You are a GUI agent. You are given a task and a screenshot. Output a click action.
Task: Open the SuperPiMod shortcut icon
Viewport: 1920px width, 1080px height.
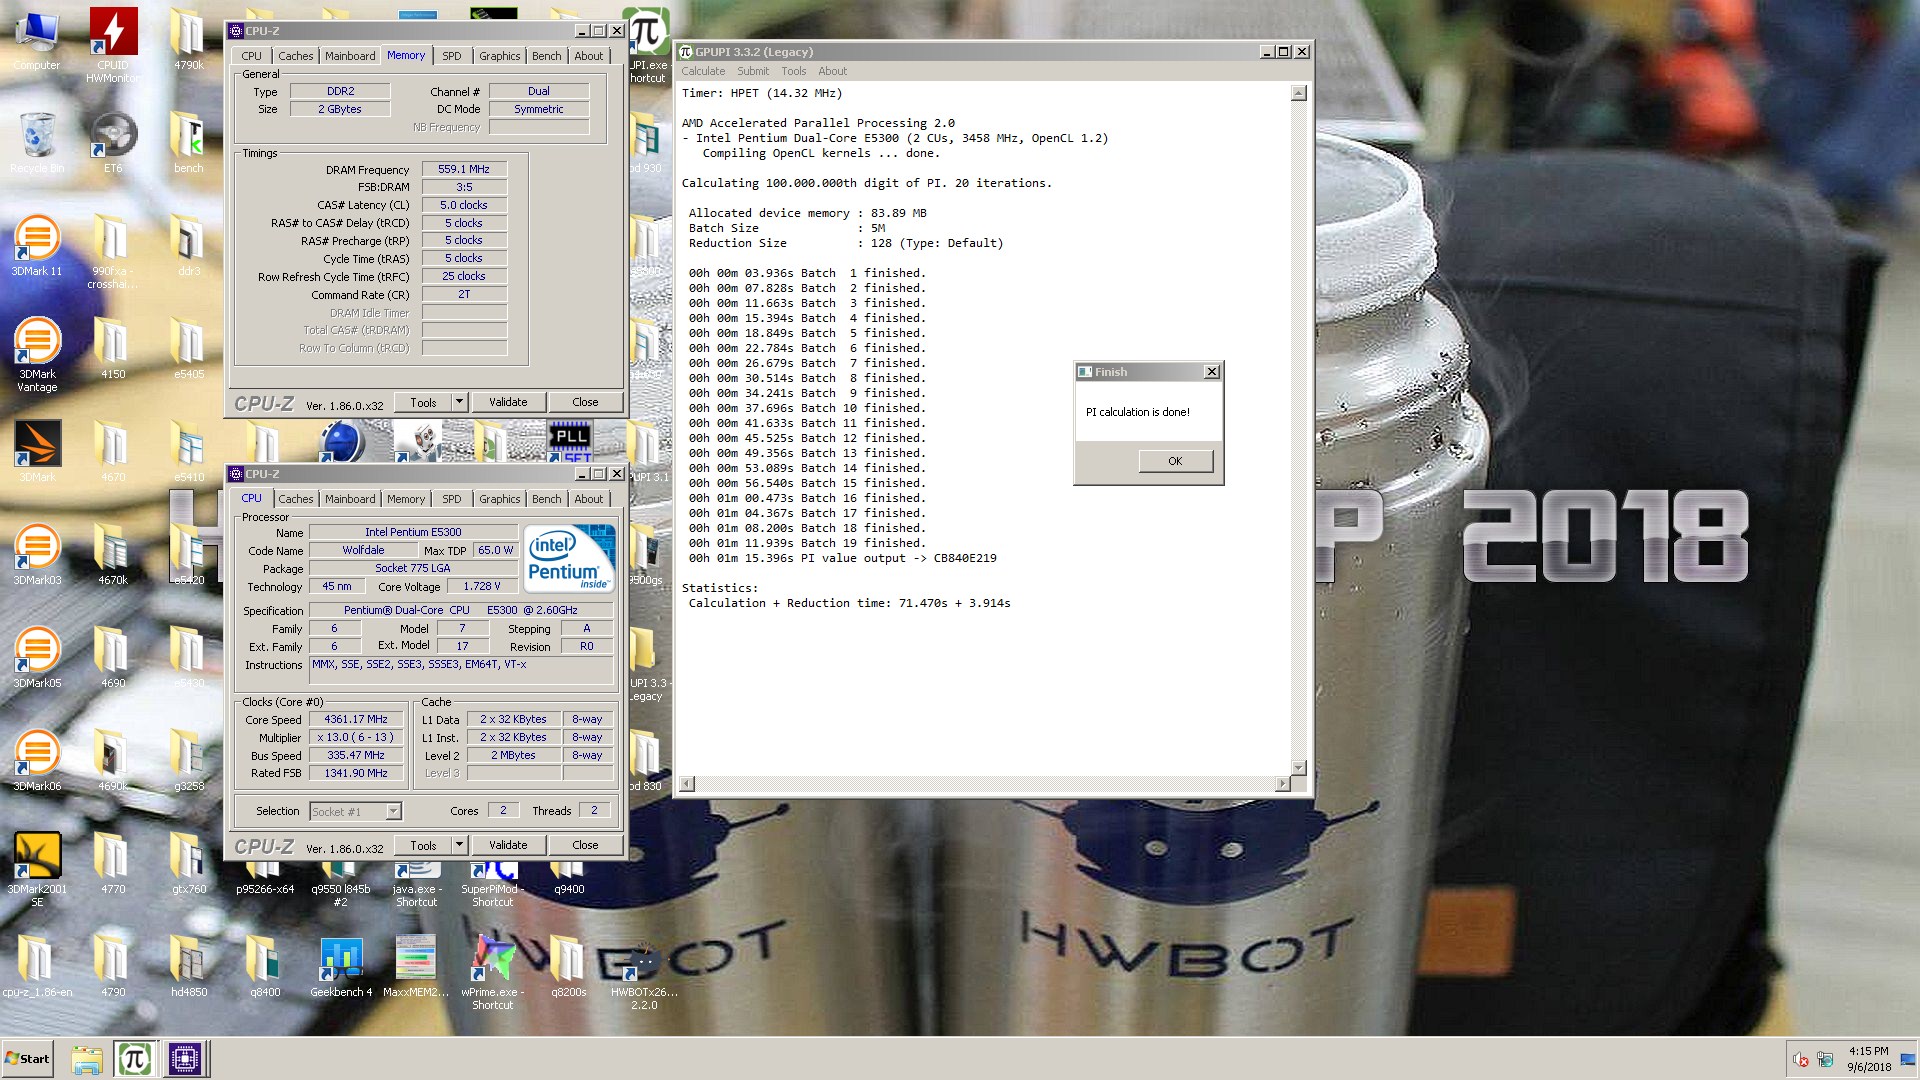click(493, 882)
